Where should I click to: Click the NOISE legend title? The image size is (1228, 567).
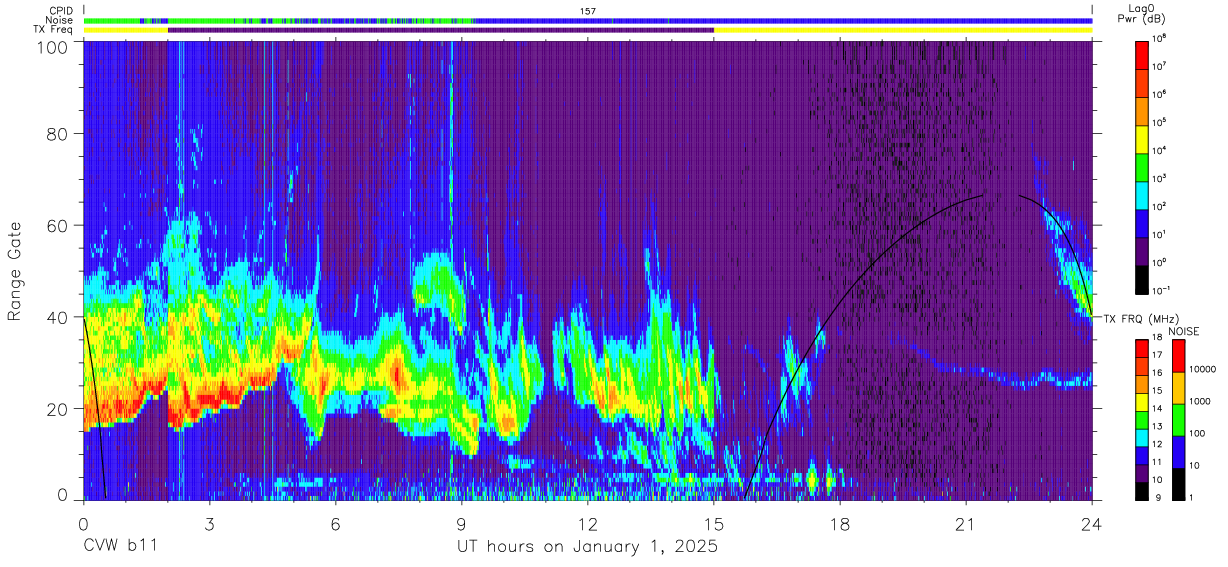coord(1185,330)
